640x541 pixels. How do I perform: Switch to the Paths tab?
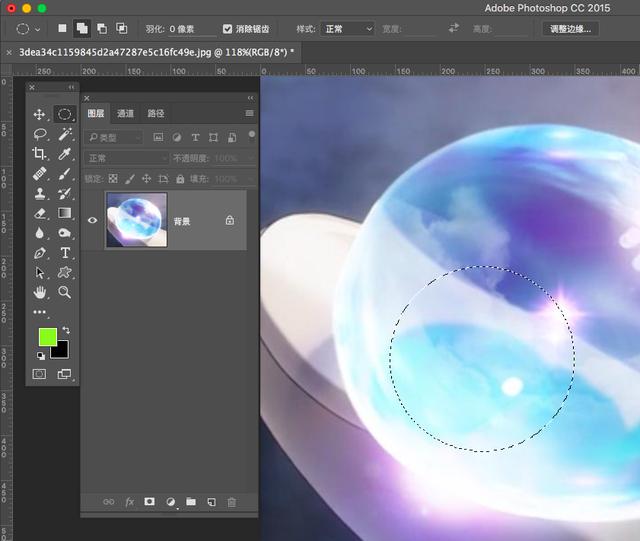click(x=156, y=114)
